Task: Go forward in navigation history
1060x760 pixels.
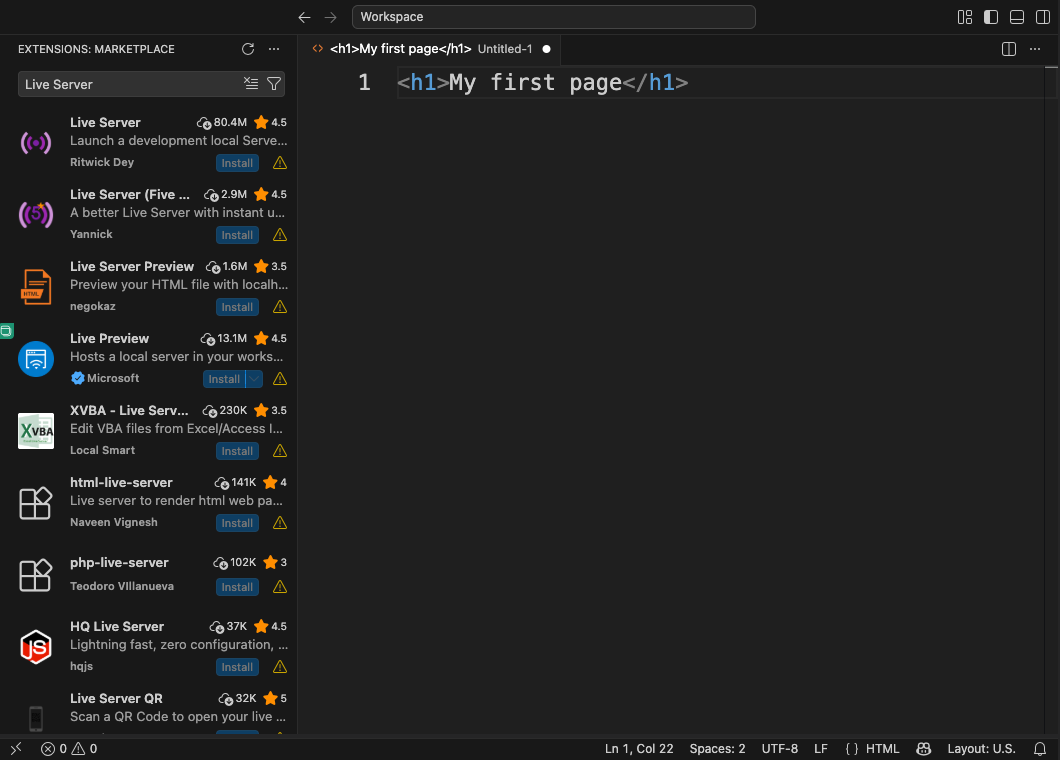Action: (x=331, y=17)
